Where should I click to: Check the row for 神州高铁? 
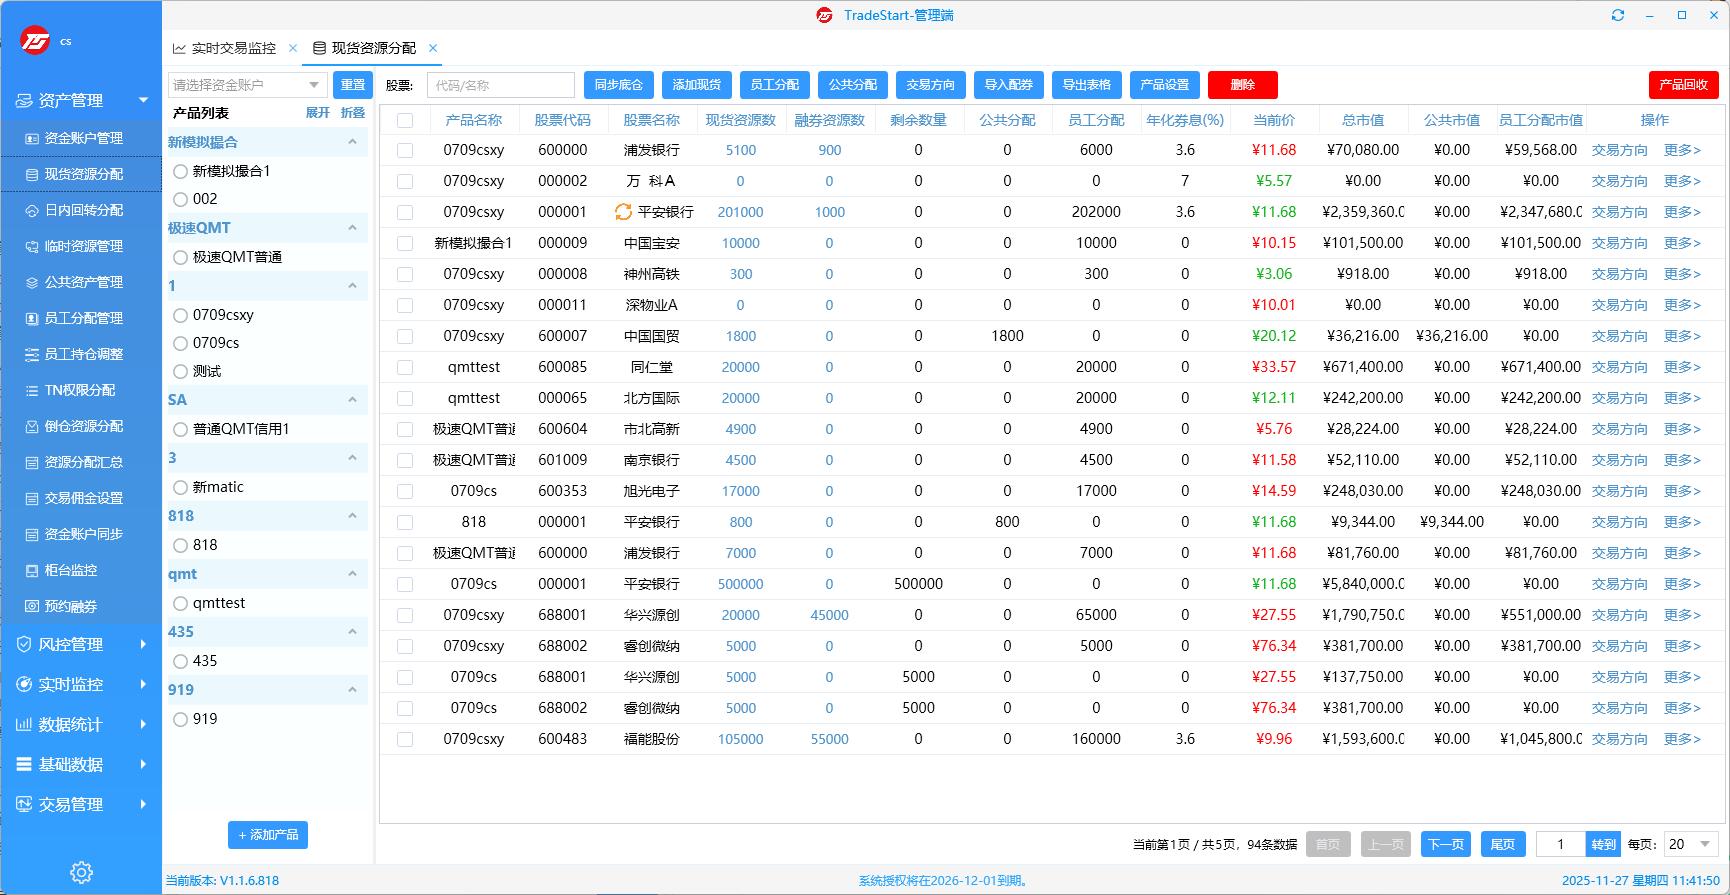(405, 274)
